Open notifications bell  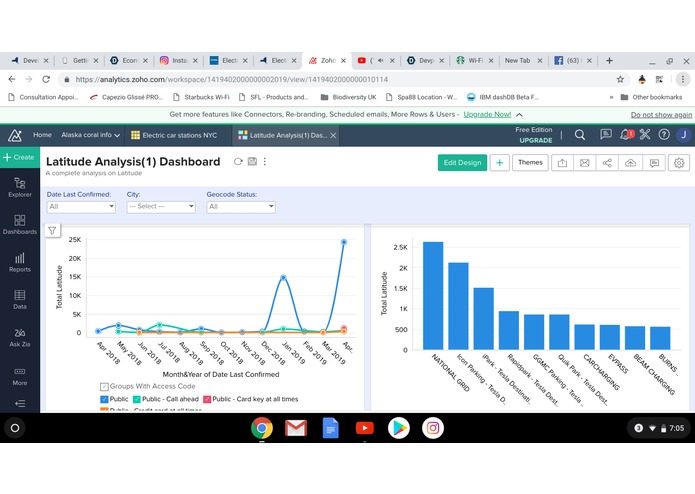(x=626, y=135)
